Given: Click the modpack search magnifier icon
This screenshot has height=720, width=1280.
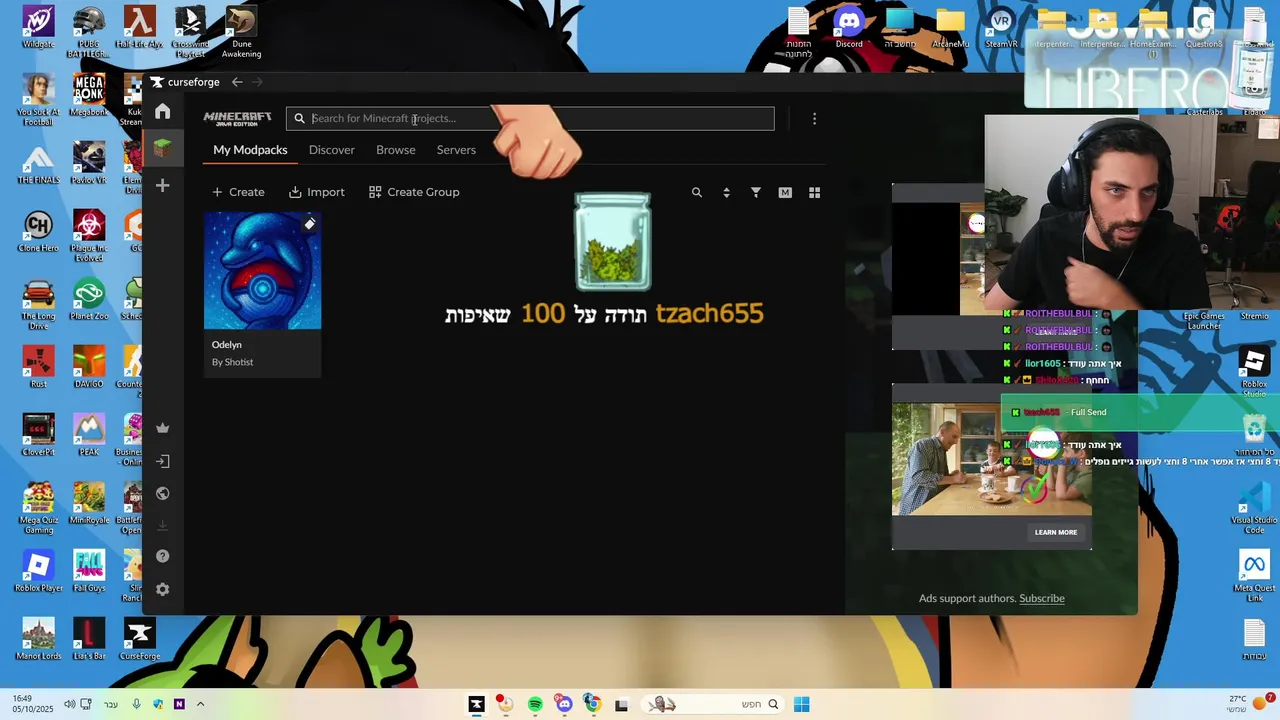Looking at the screenshot, I should (697, 192).
